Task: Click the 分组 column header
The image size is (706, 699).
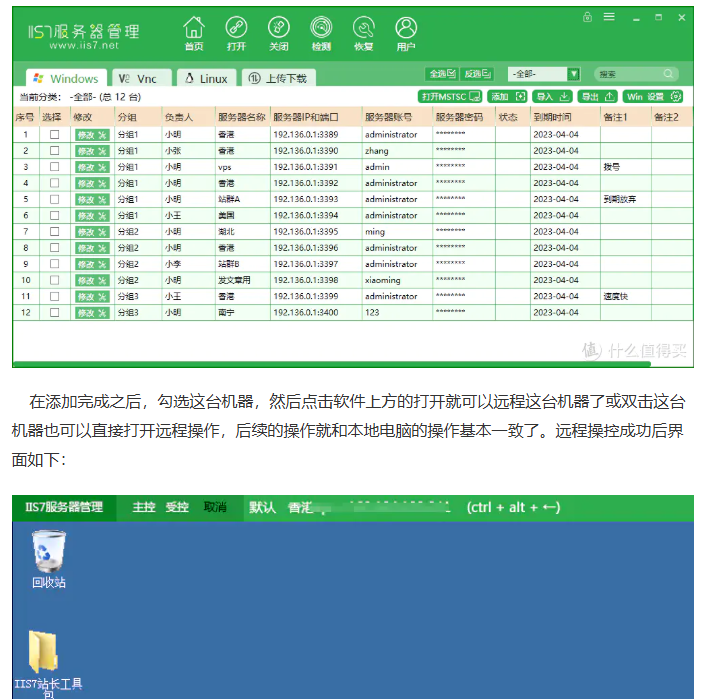Action: 137,117
